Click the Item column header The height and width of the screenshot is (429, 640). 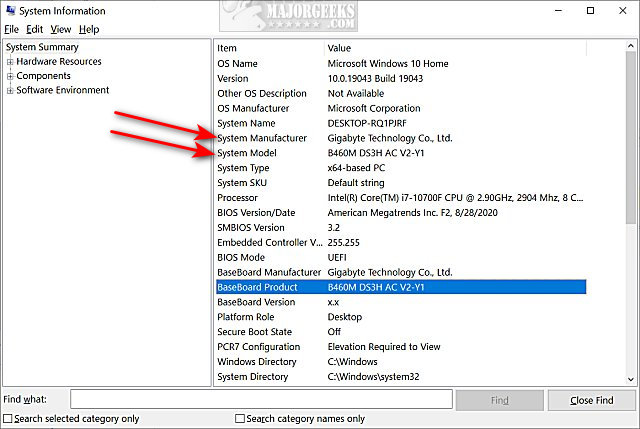tap(269, 48)
